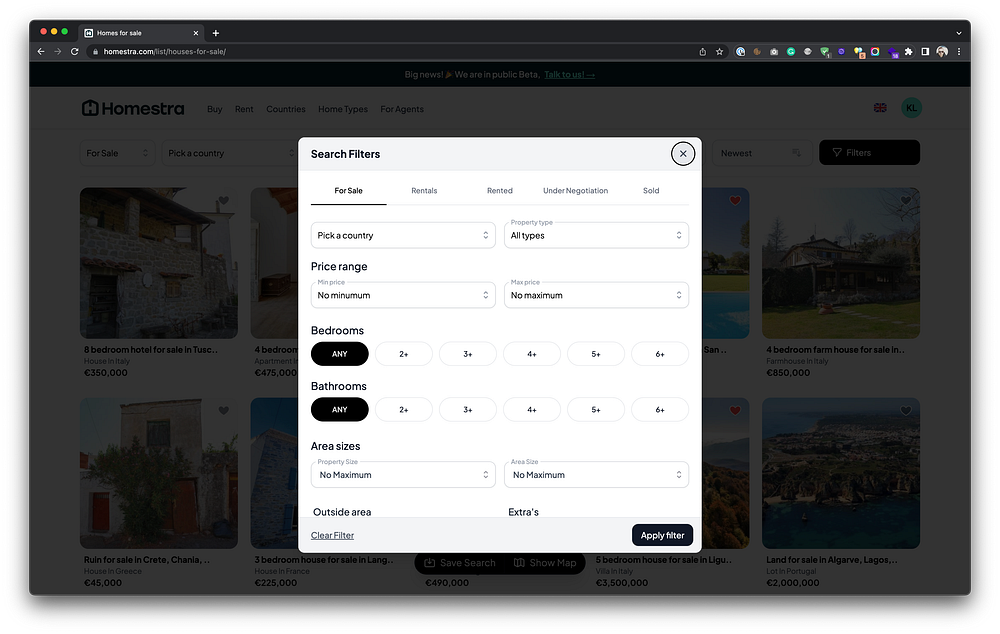Click the Apply filter button

coord(662,535)
